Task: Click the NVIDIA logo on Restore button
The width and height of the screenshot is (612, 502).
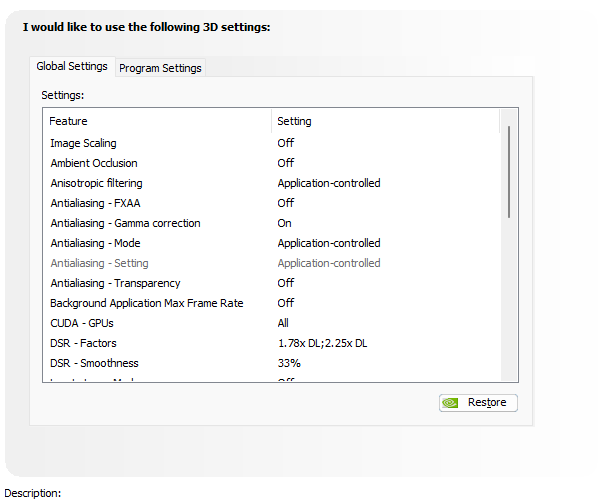Action: pyautogui.click(x=452, y=402)
